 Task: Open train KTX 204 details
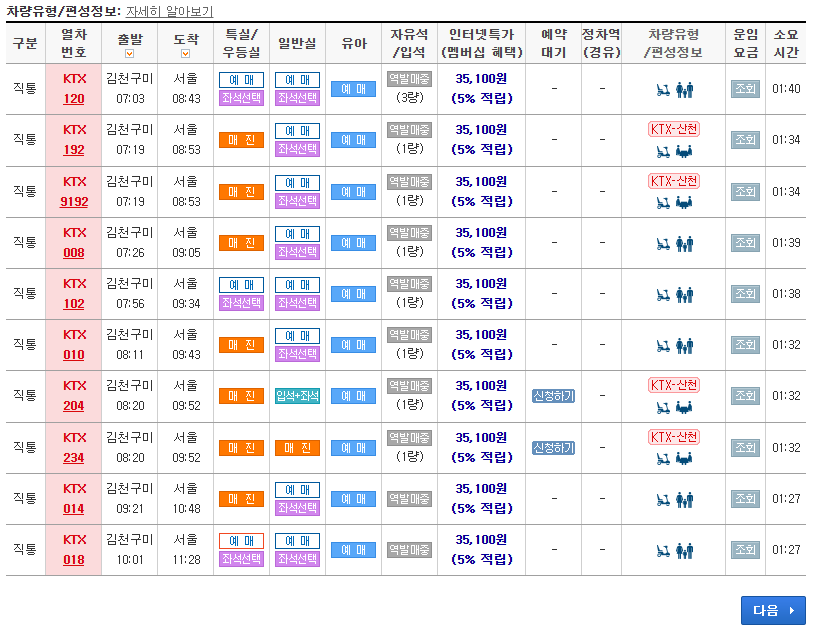(73, 406)
